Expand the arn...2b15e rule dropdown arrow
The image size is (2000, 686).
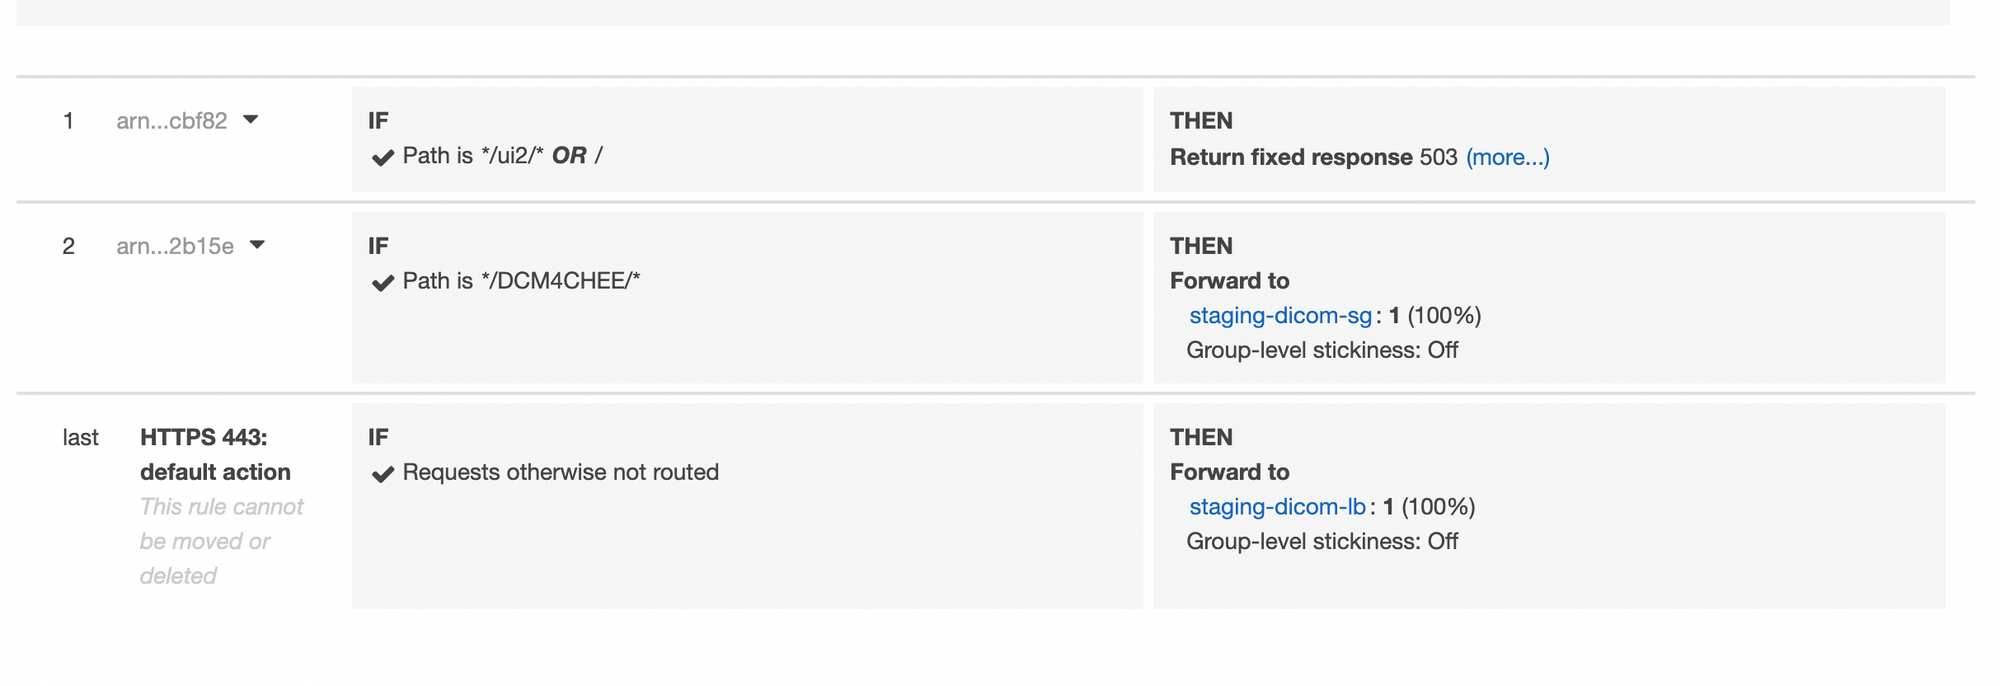[x=257, y=245]
